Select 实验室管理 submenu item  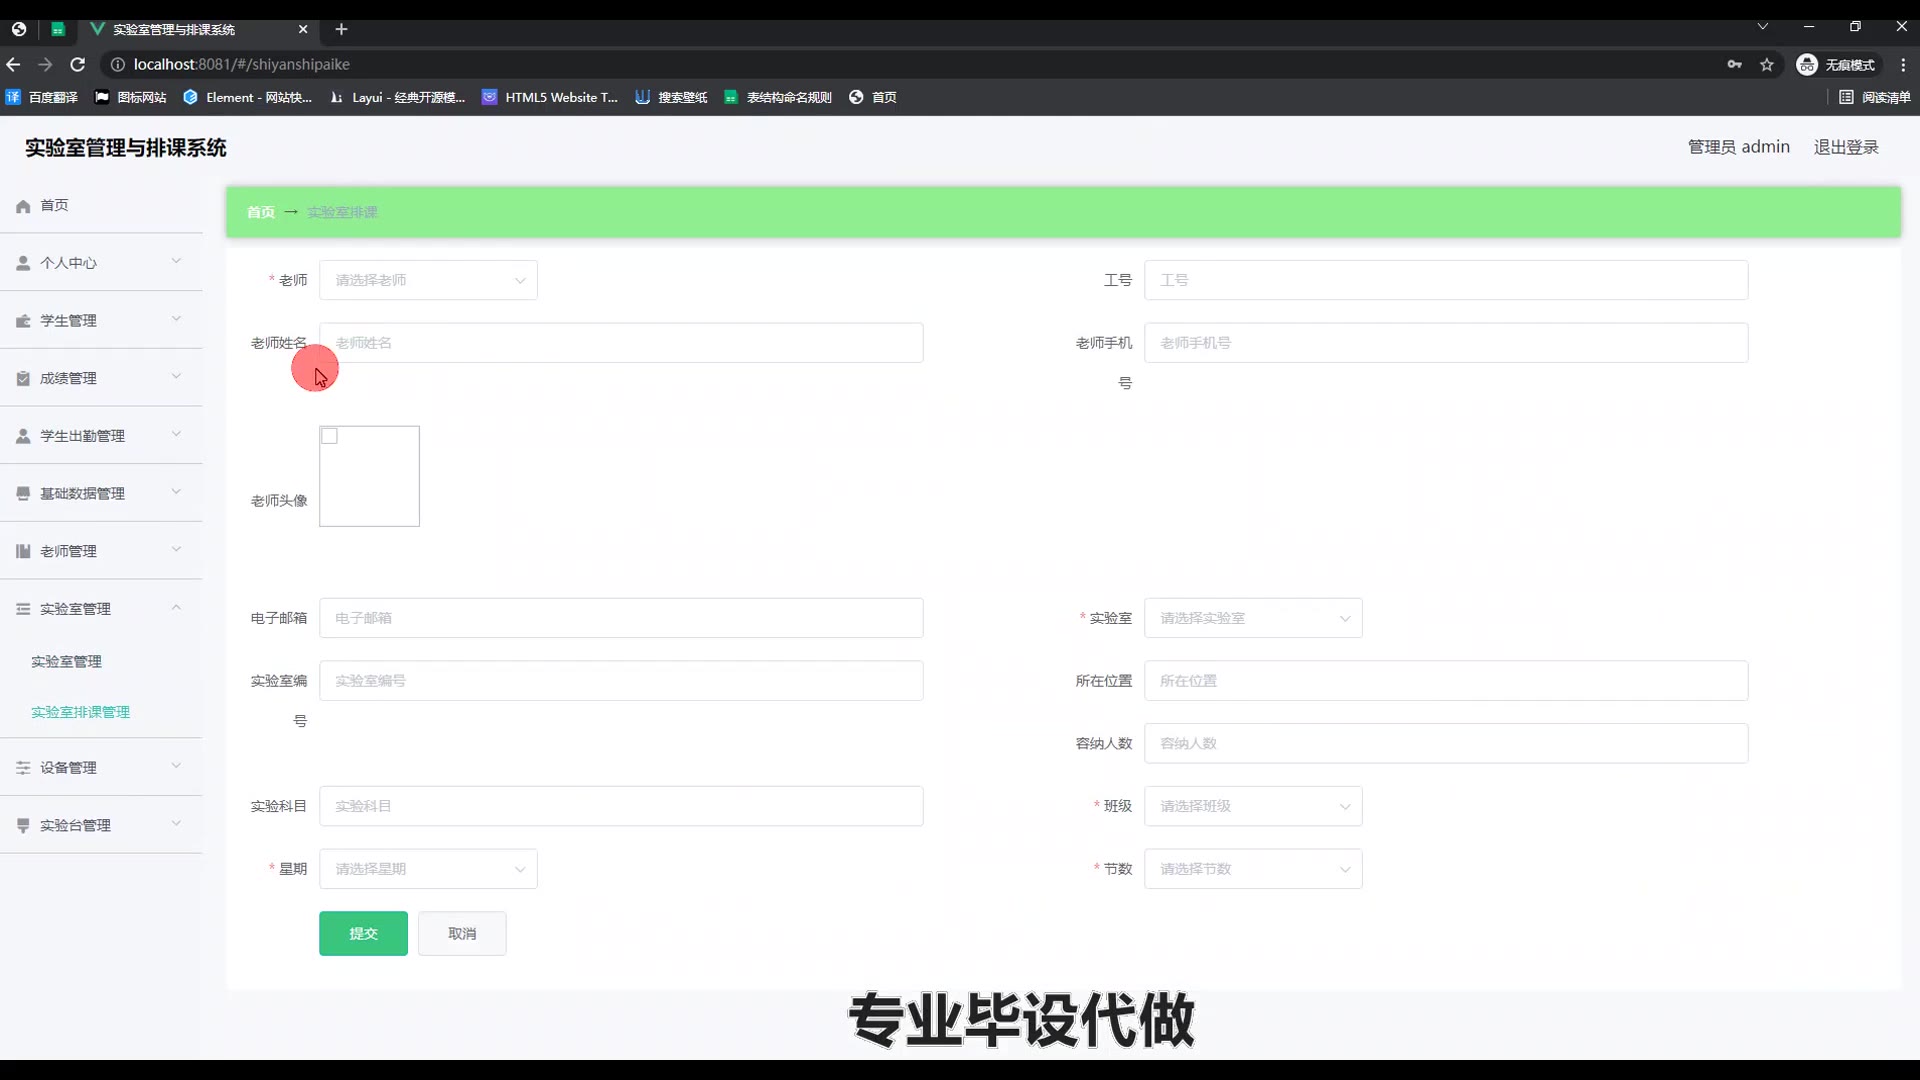pos(66,662)
